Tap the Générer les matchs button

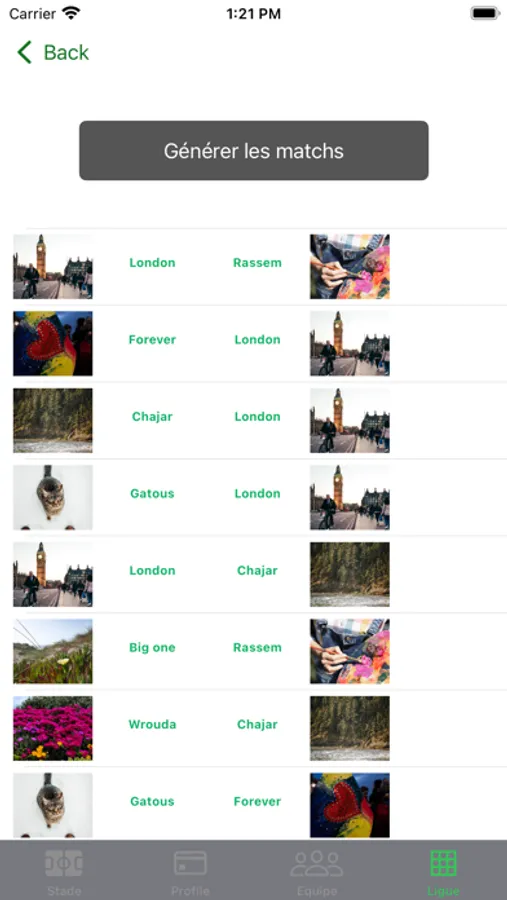[x=254, y=150]
